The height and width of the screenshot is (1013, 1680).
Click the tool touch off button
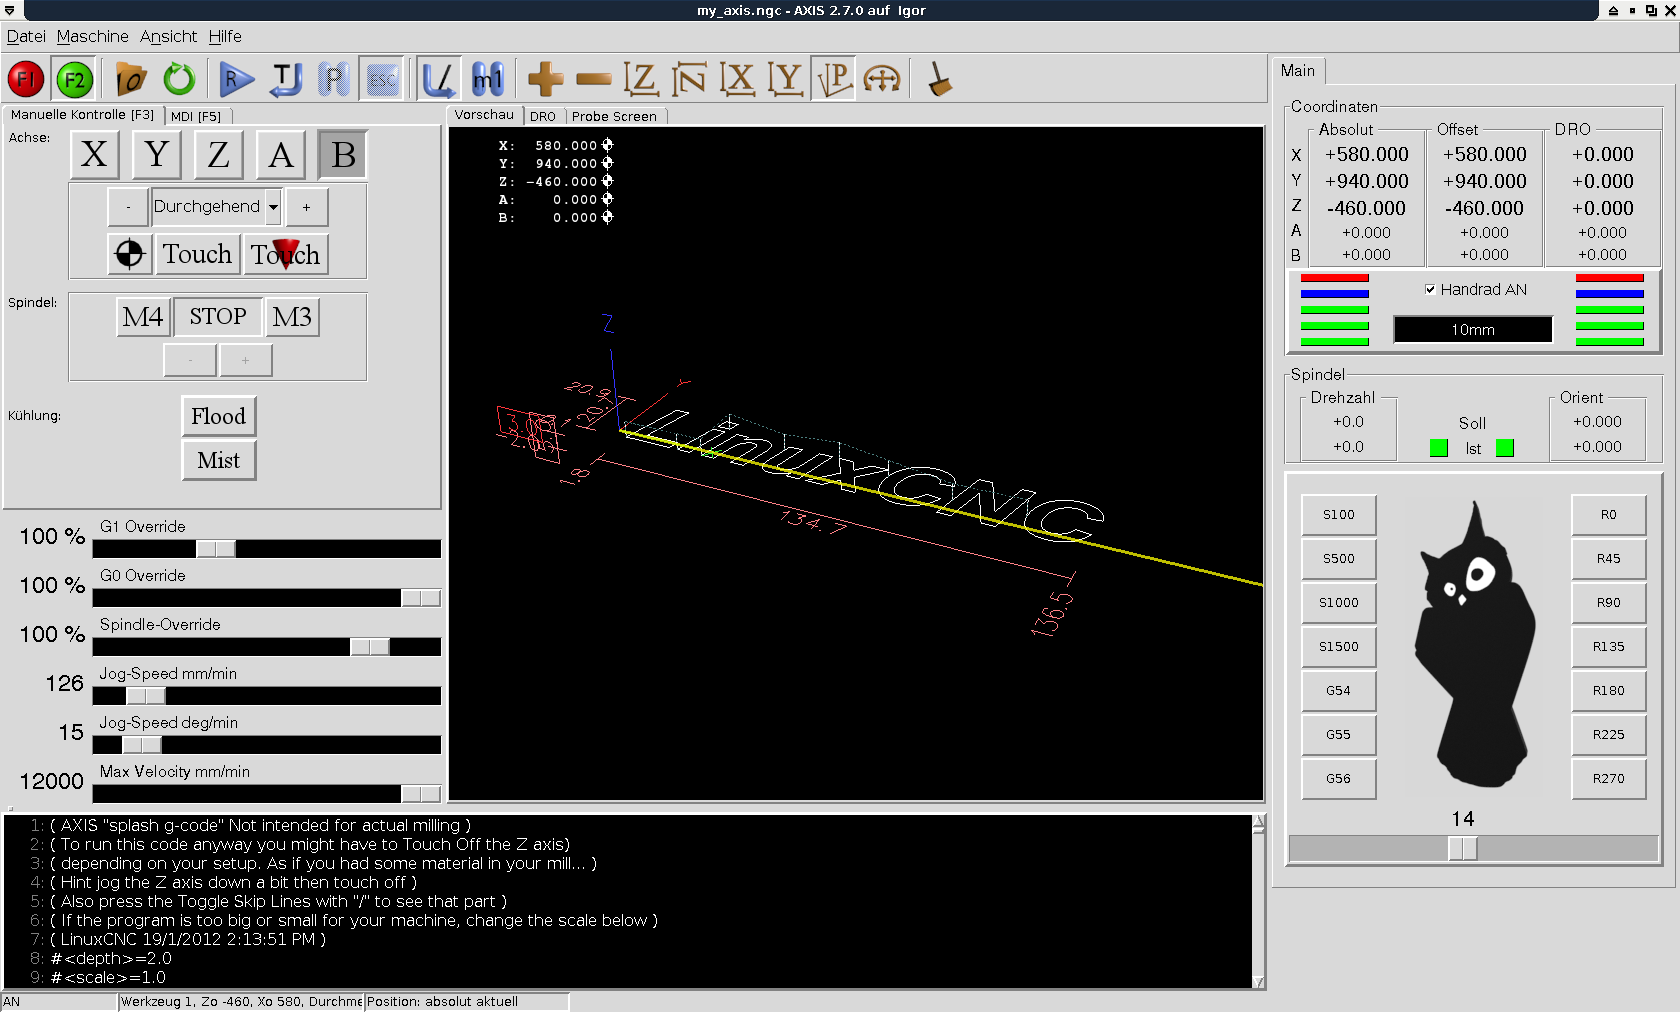[286, 254]
